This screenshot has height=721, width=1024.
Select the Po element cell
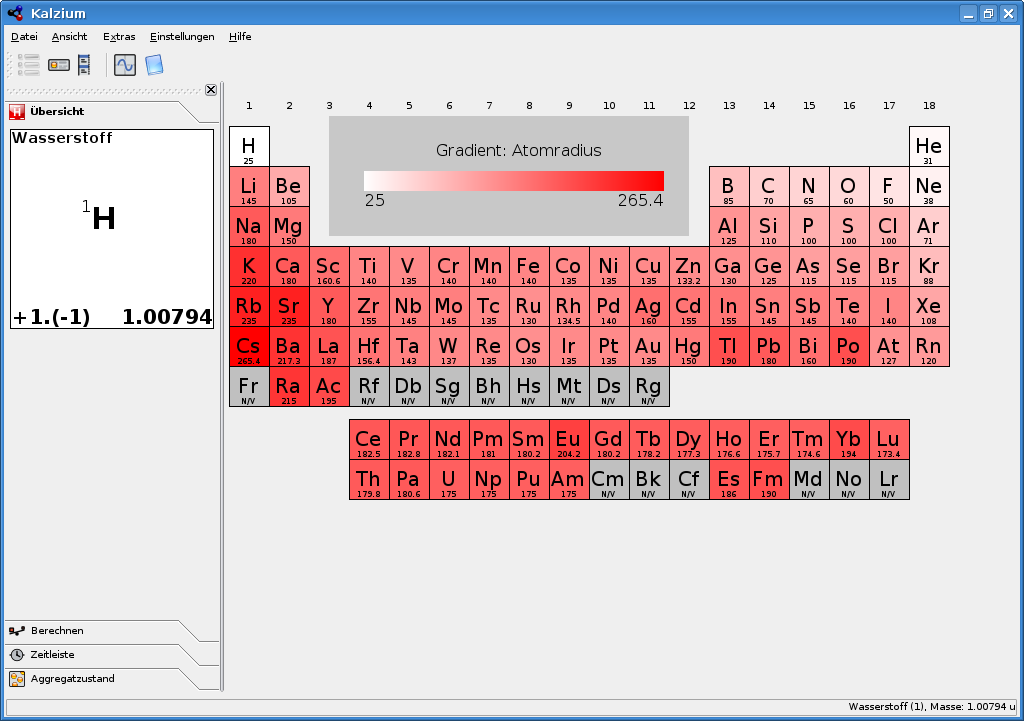click(x=849, y=347)
